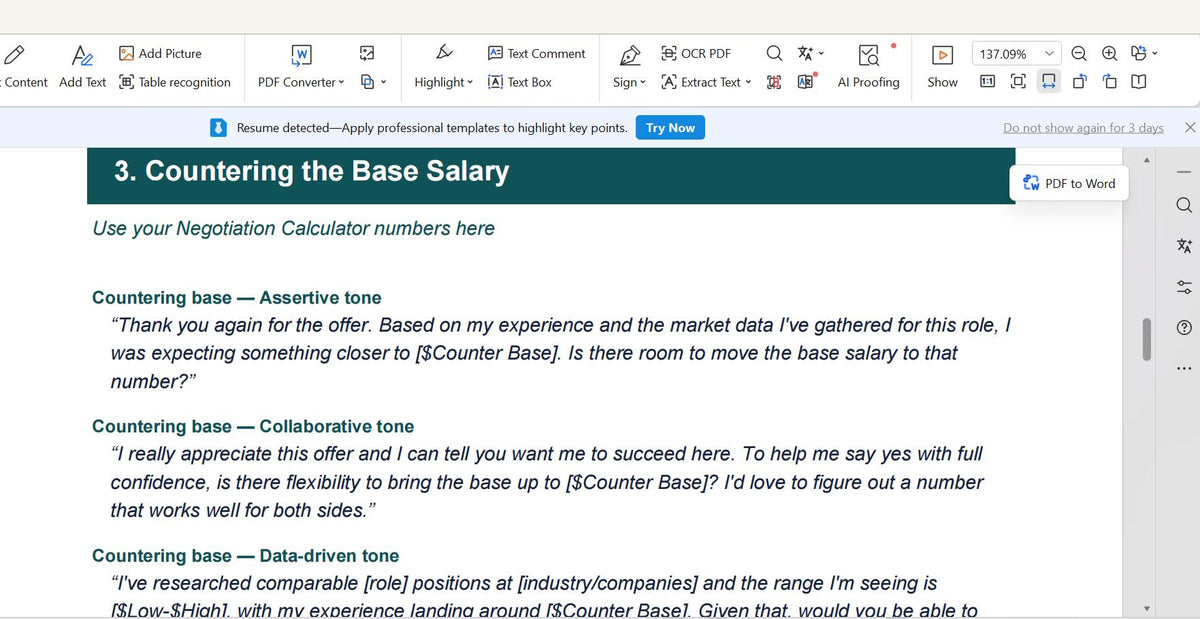Rotate the page clockwise
Viewport: 1200px width, 619px height.
pos(1109,82)
